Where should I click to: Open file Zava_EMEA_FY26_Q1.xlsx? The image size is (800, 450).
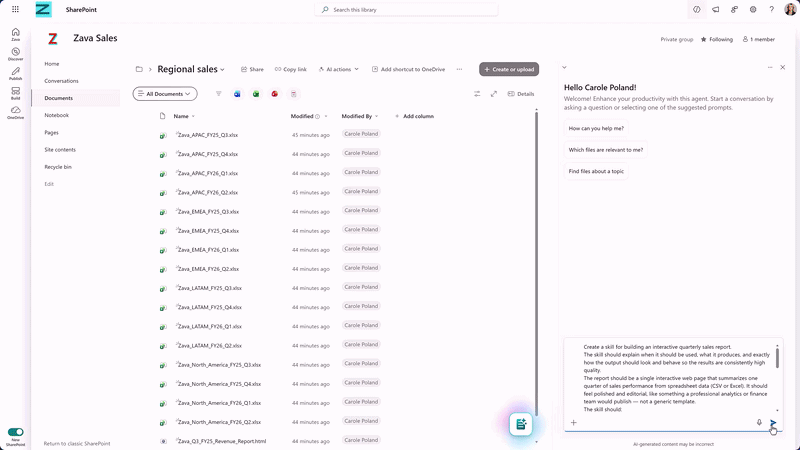[208, 250]
